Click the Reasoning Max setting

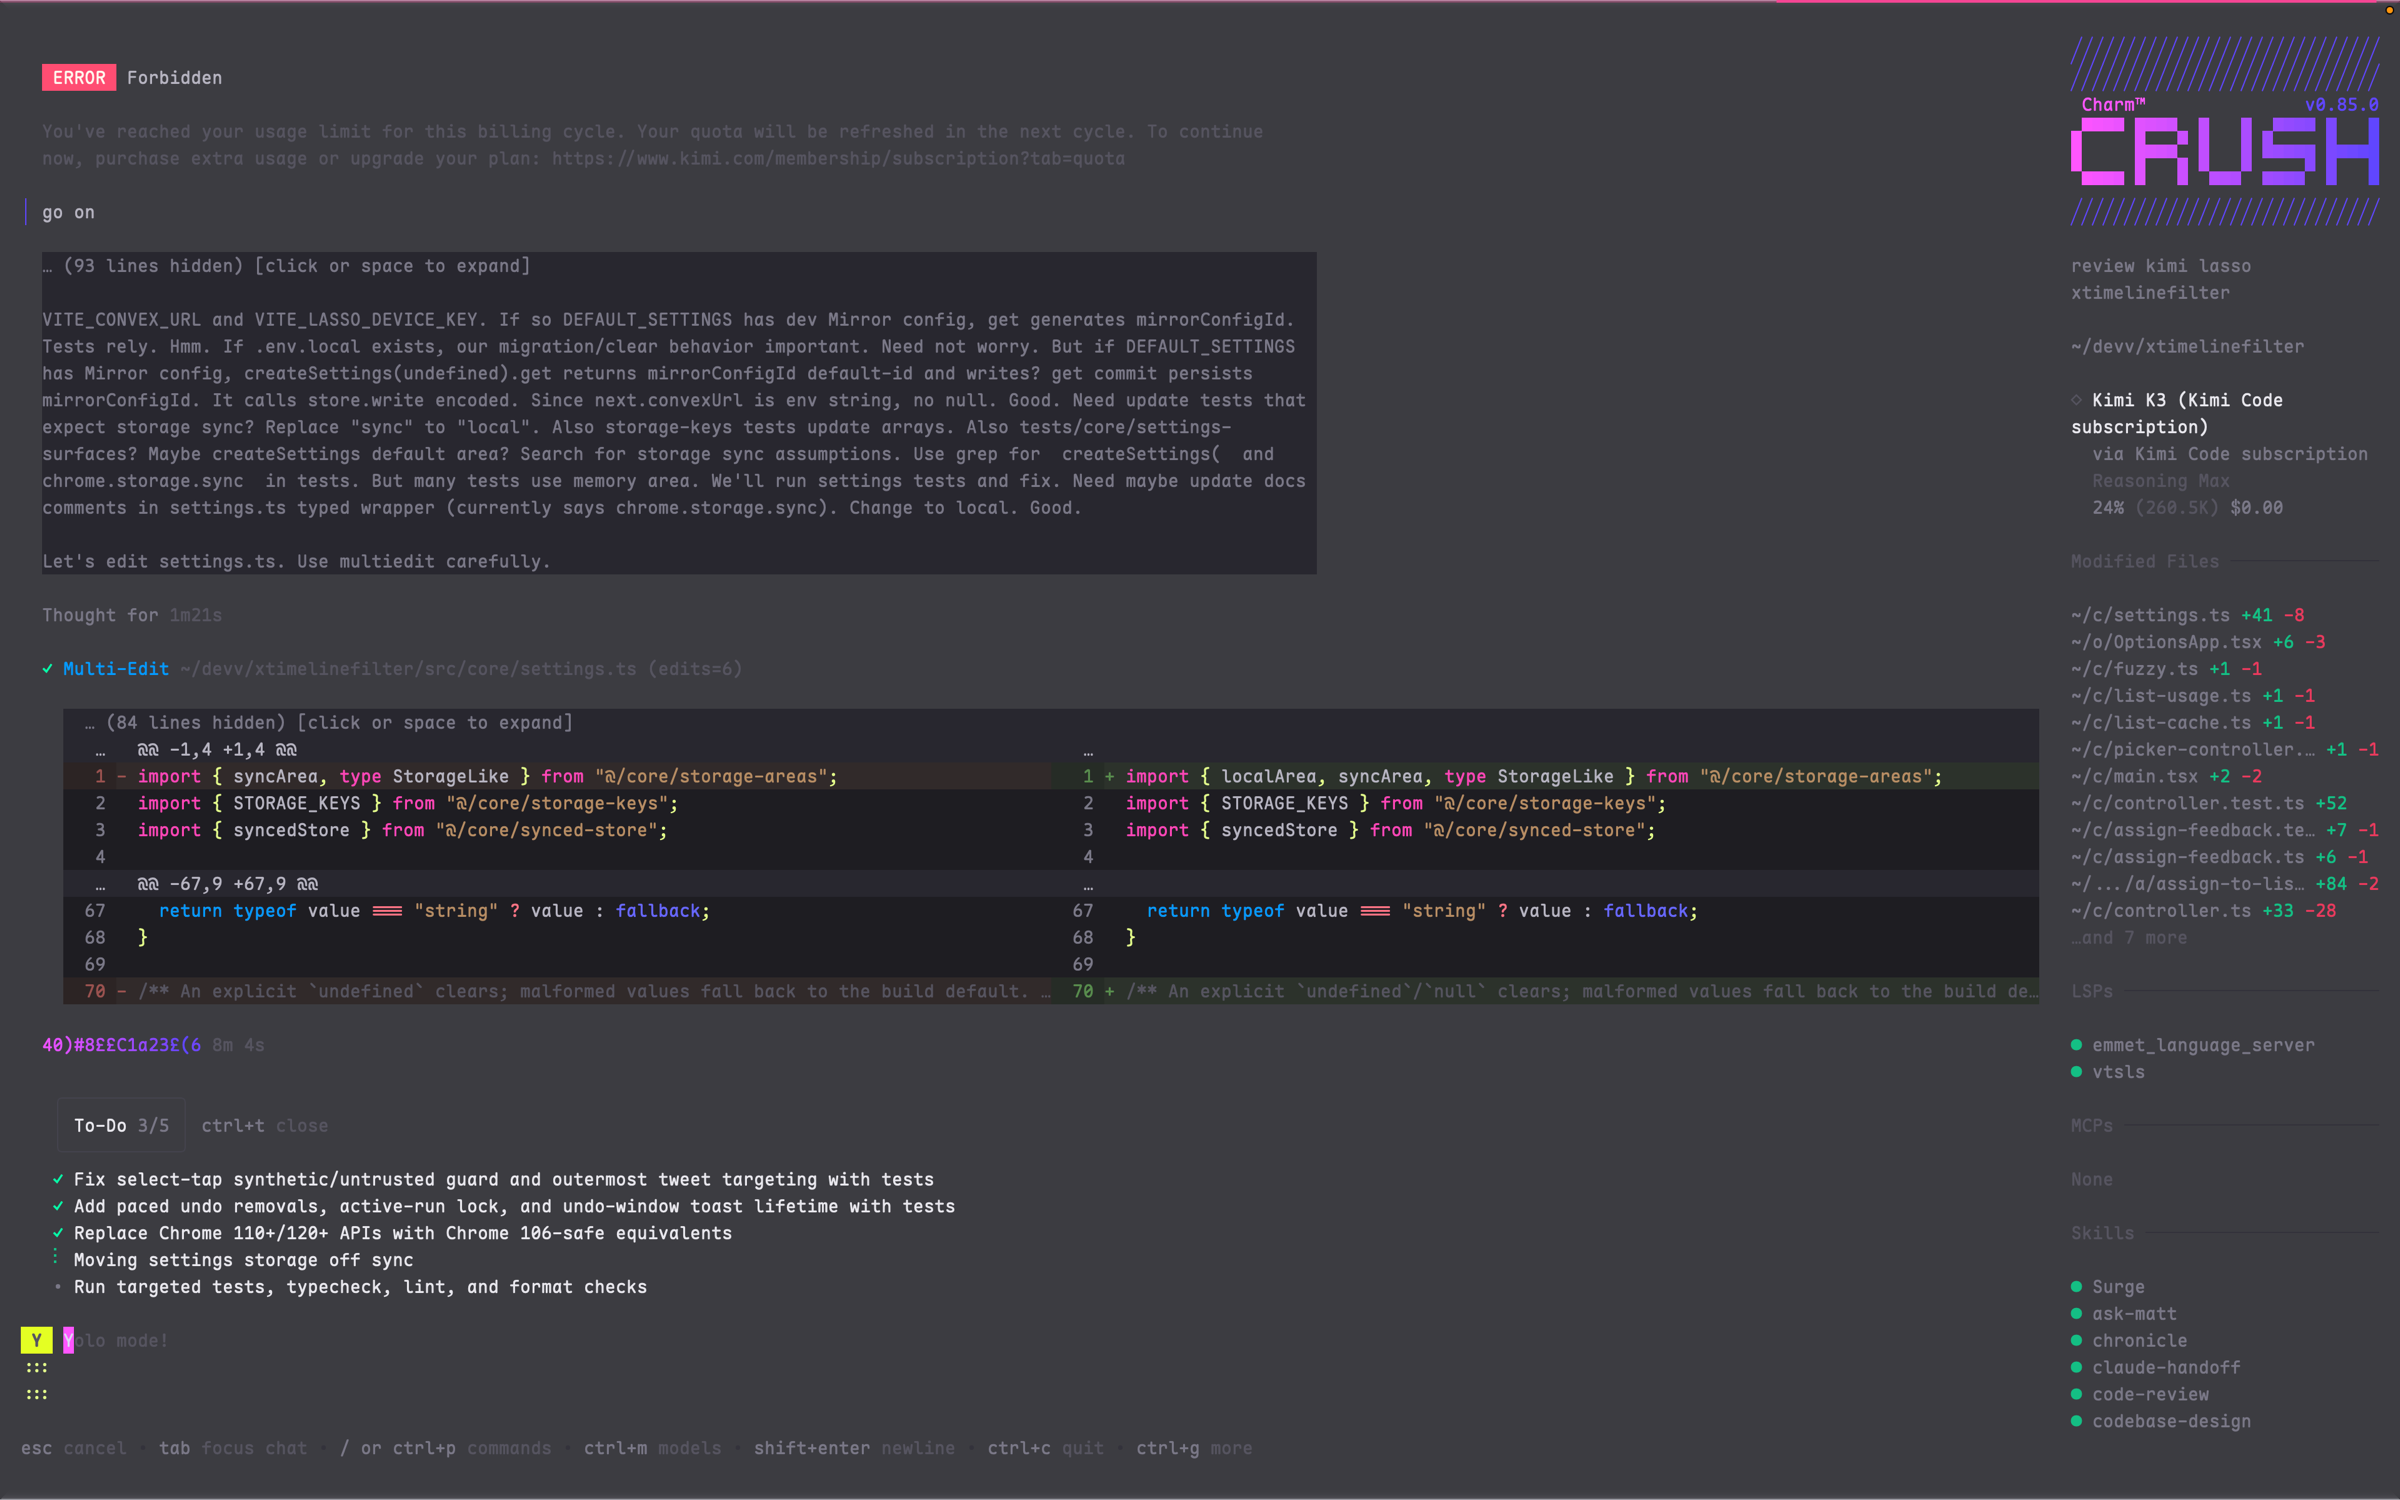(x=2161, y=482)
